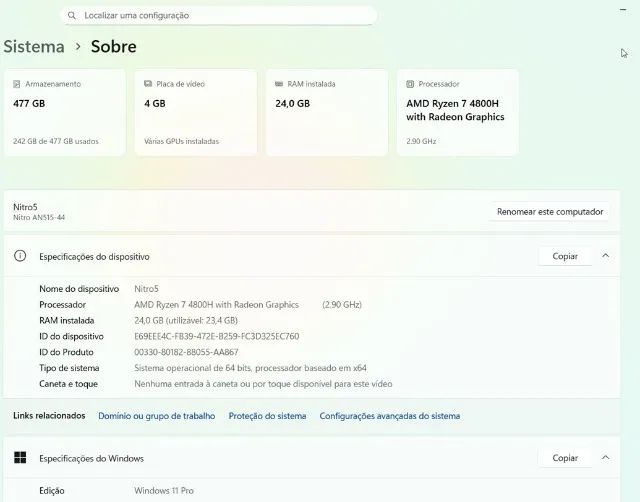The image size is (640, 502).
Task: Click the Edição value Windows 11 Pro
Action: (x=164, y=491)
